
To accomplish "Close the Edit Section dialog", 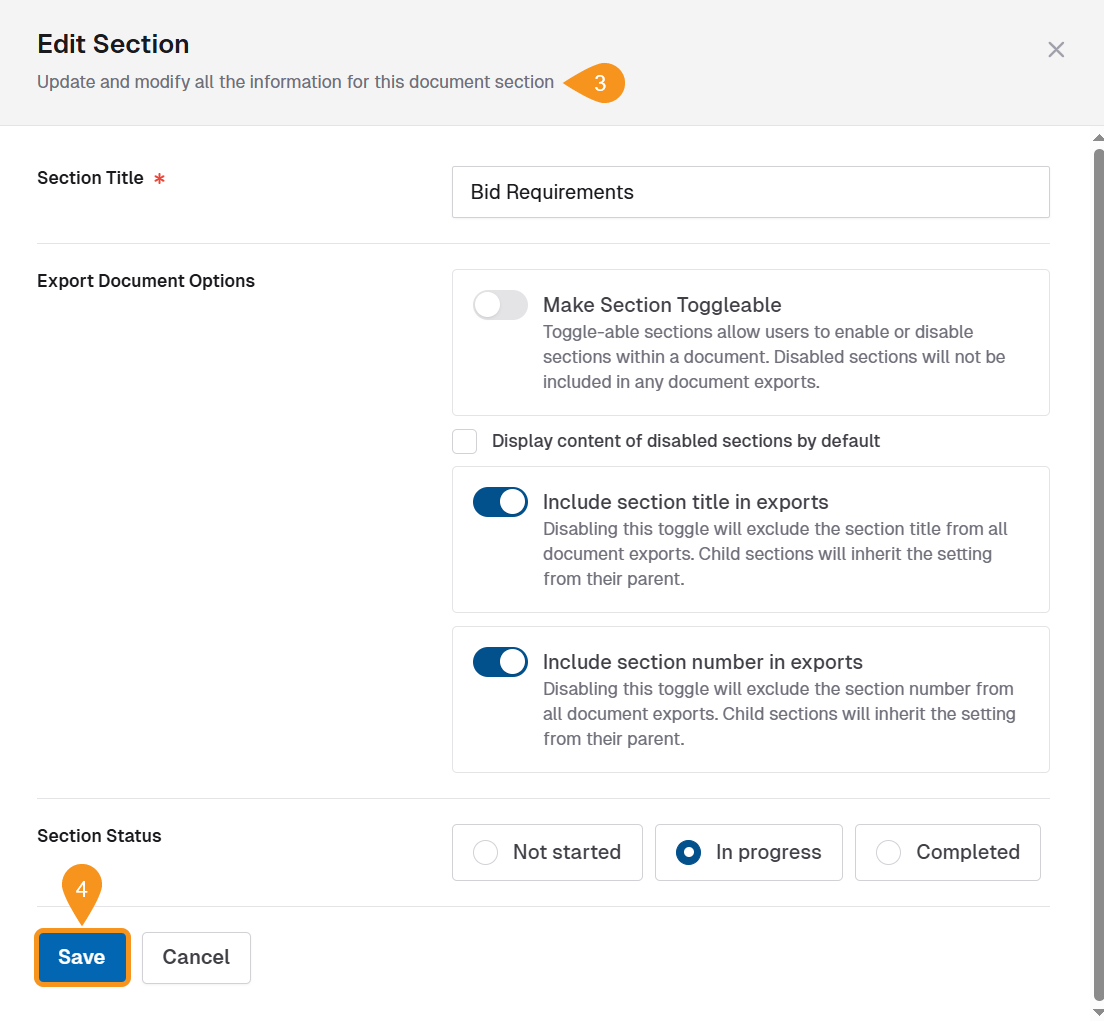I will 1055,50.
